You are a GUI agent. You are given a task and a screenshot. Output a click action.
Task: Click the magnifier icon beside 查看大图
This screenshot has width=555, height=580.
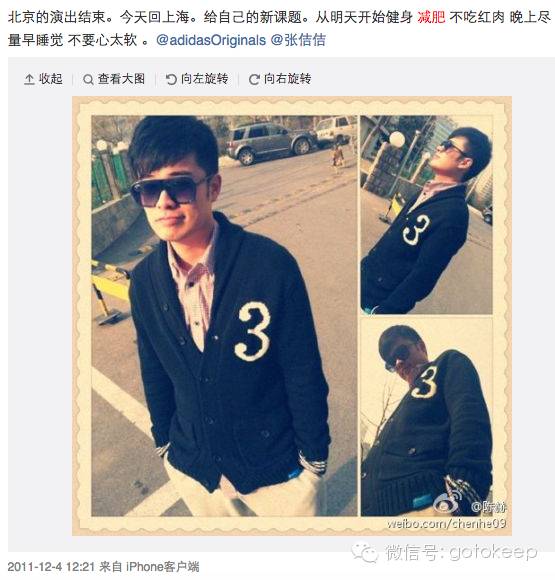(88, 79)
